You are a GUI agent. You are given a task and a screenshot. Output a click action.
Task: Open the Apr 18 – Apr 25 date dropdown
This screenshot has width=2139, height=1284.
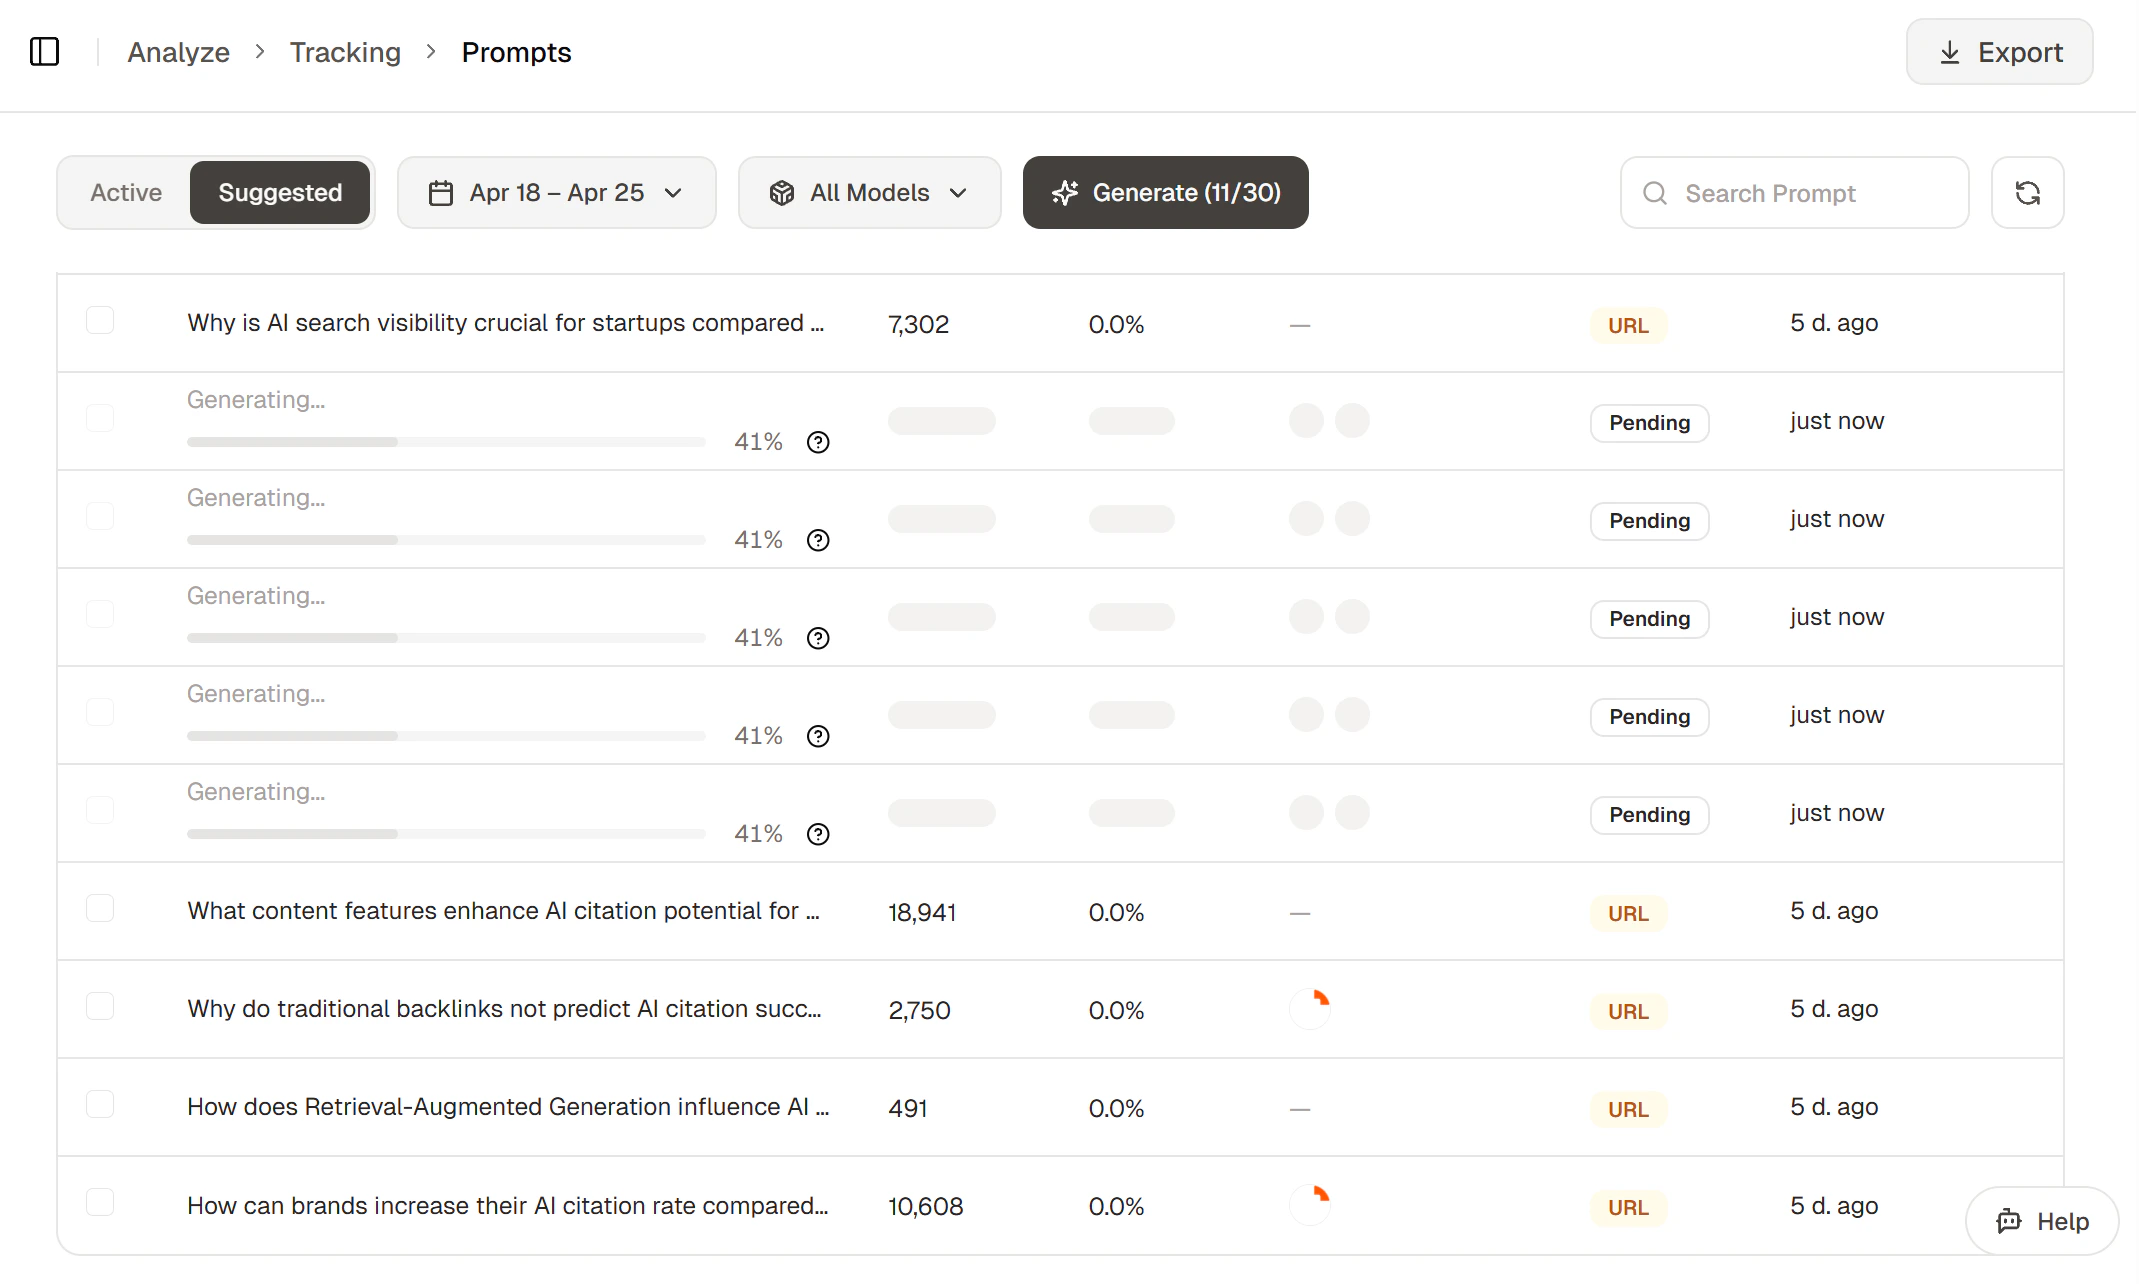click(557, 193)
